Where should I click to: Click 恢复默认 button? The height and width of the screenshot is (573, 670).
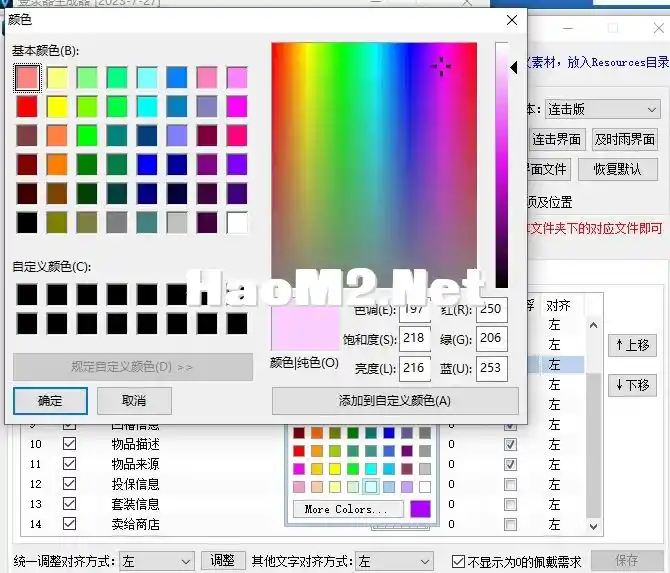tap(617, 170)
